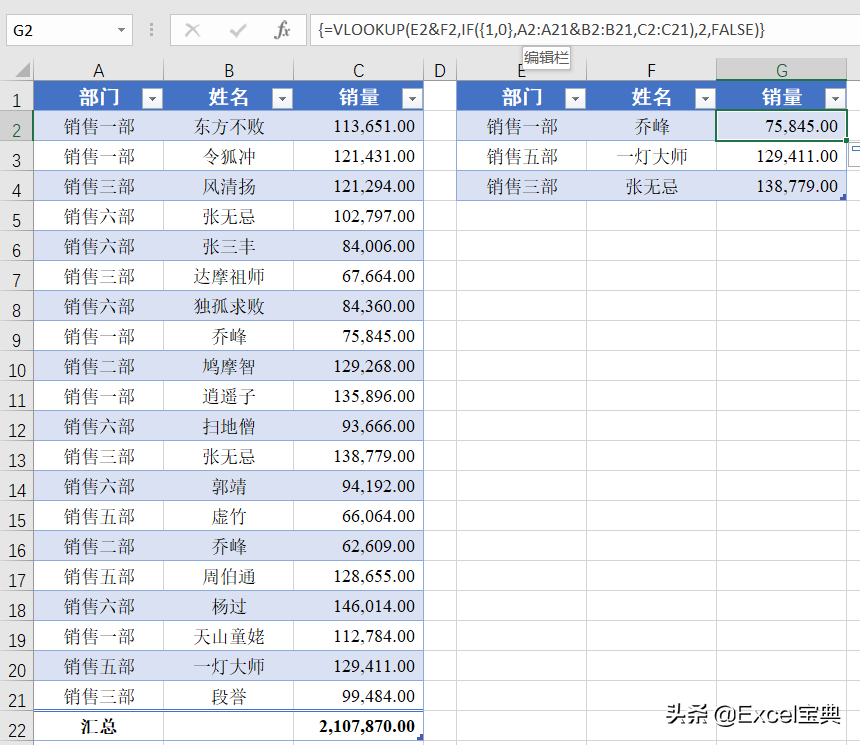Image resolution: width=860 pixels, height=745 pixels.
Task: Open filter dropdown for 部门 in column E
Action: pos(575,98)
